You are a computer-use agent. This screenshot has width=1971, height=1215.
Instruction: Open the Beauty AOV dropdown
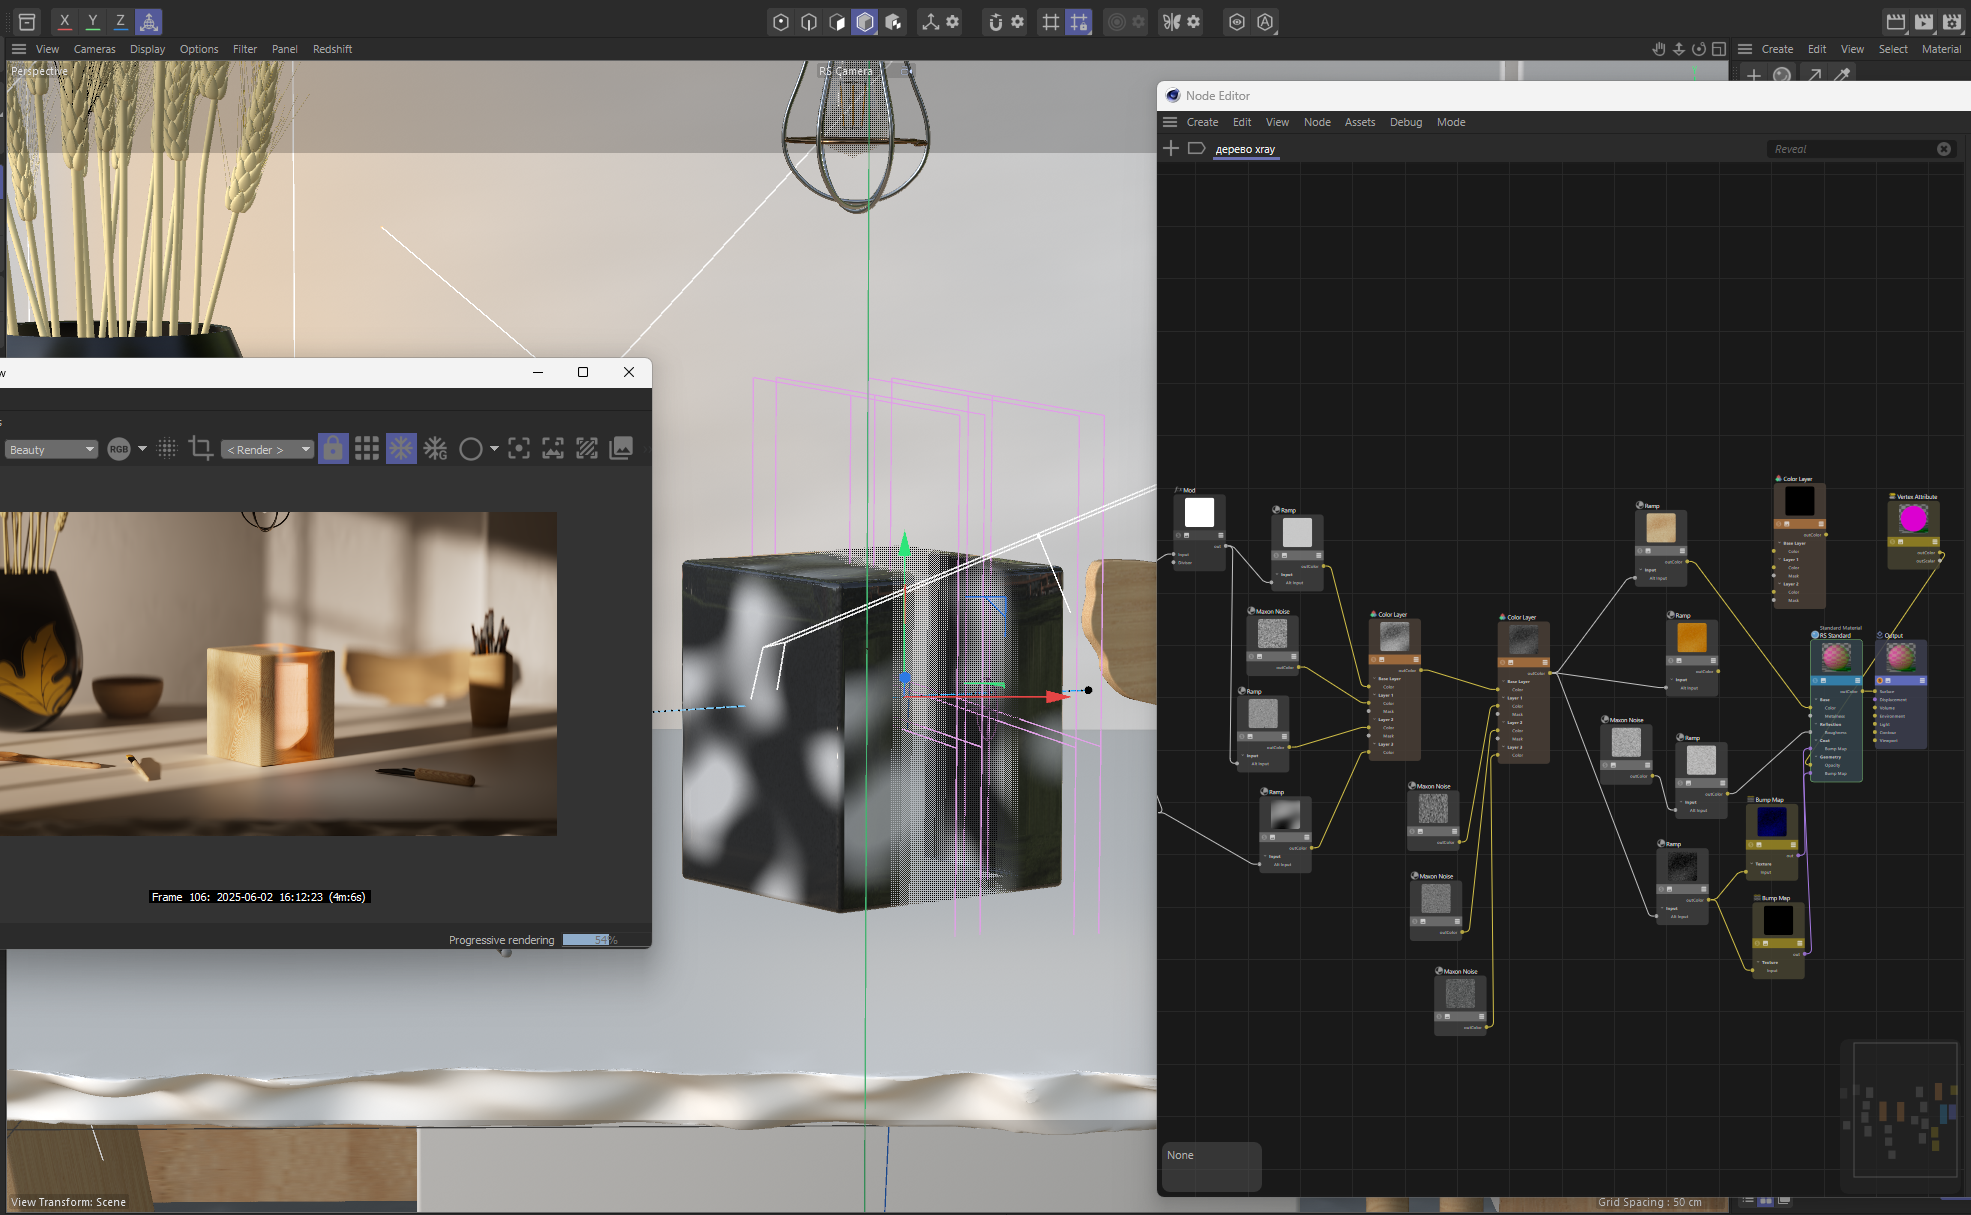[51, 450]
